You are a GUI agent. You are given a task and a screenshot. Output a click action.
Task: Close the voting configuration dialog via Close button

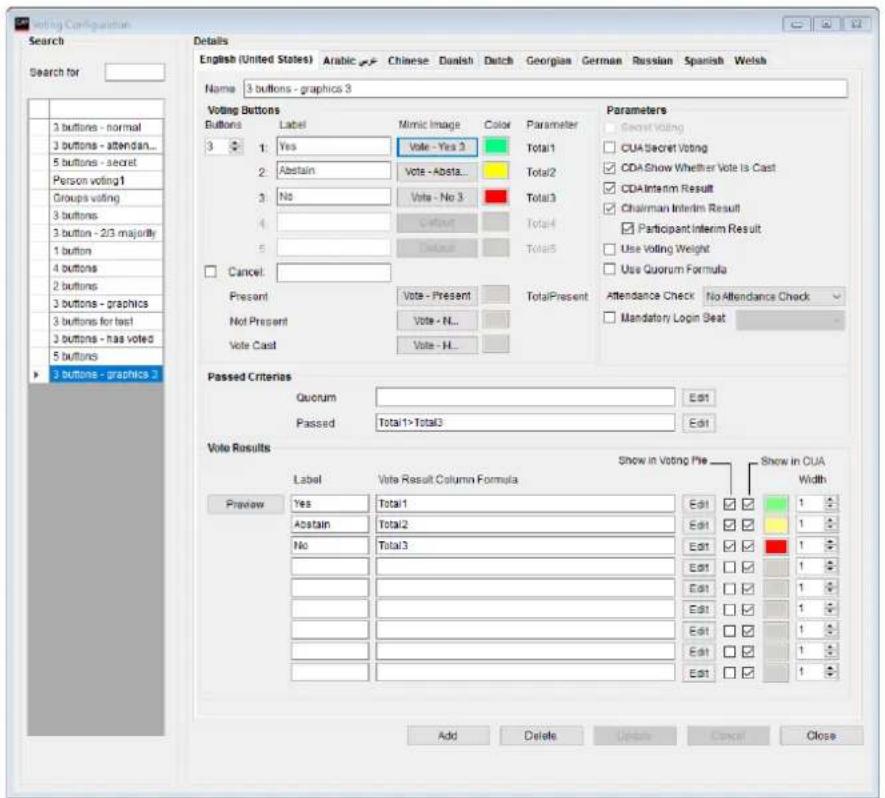click(x=821, y=736)
